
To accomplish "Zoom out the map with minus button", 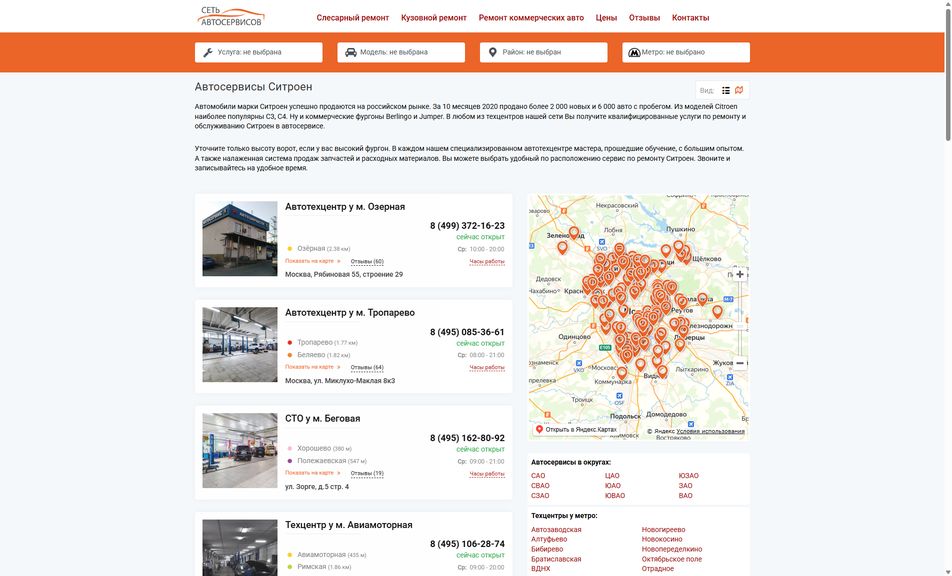I will point(740,363).
